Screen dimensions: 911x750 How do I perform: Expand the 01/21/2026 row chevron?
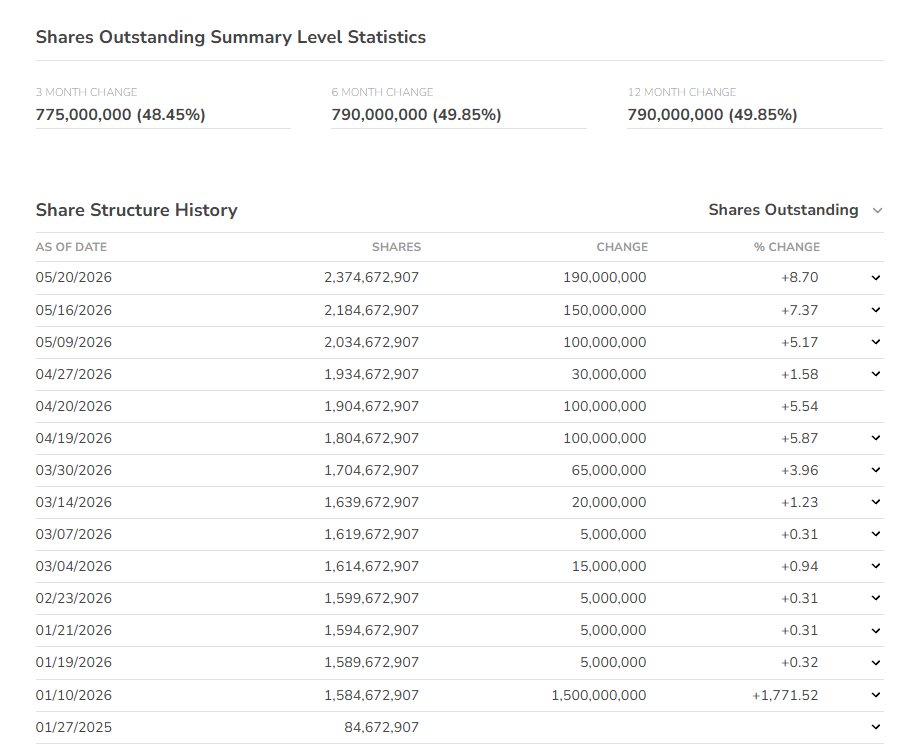pyautogui.click(x=876, y=630)
